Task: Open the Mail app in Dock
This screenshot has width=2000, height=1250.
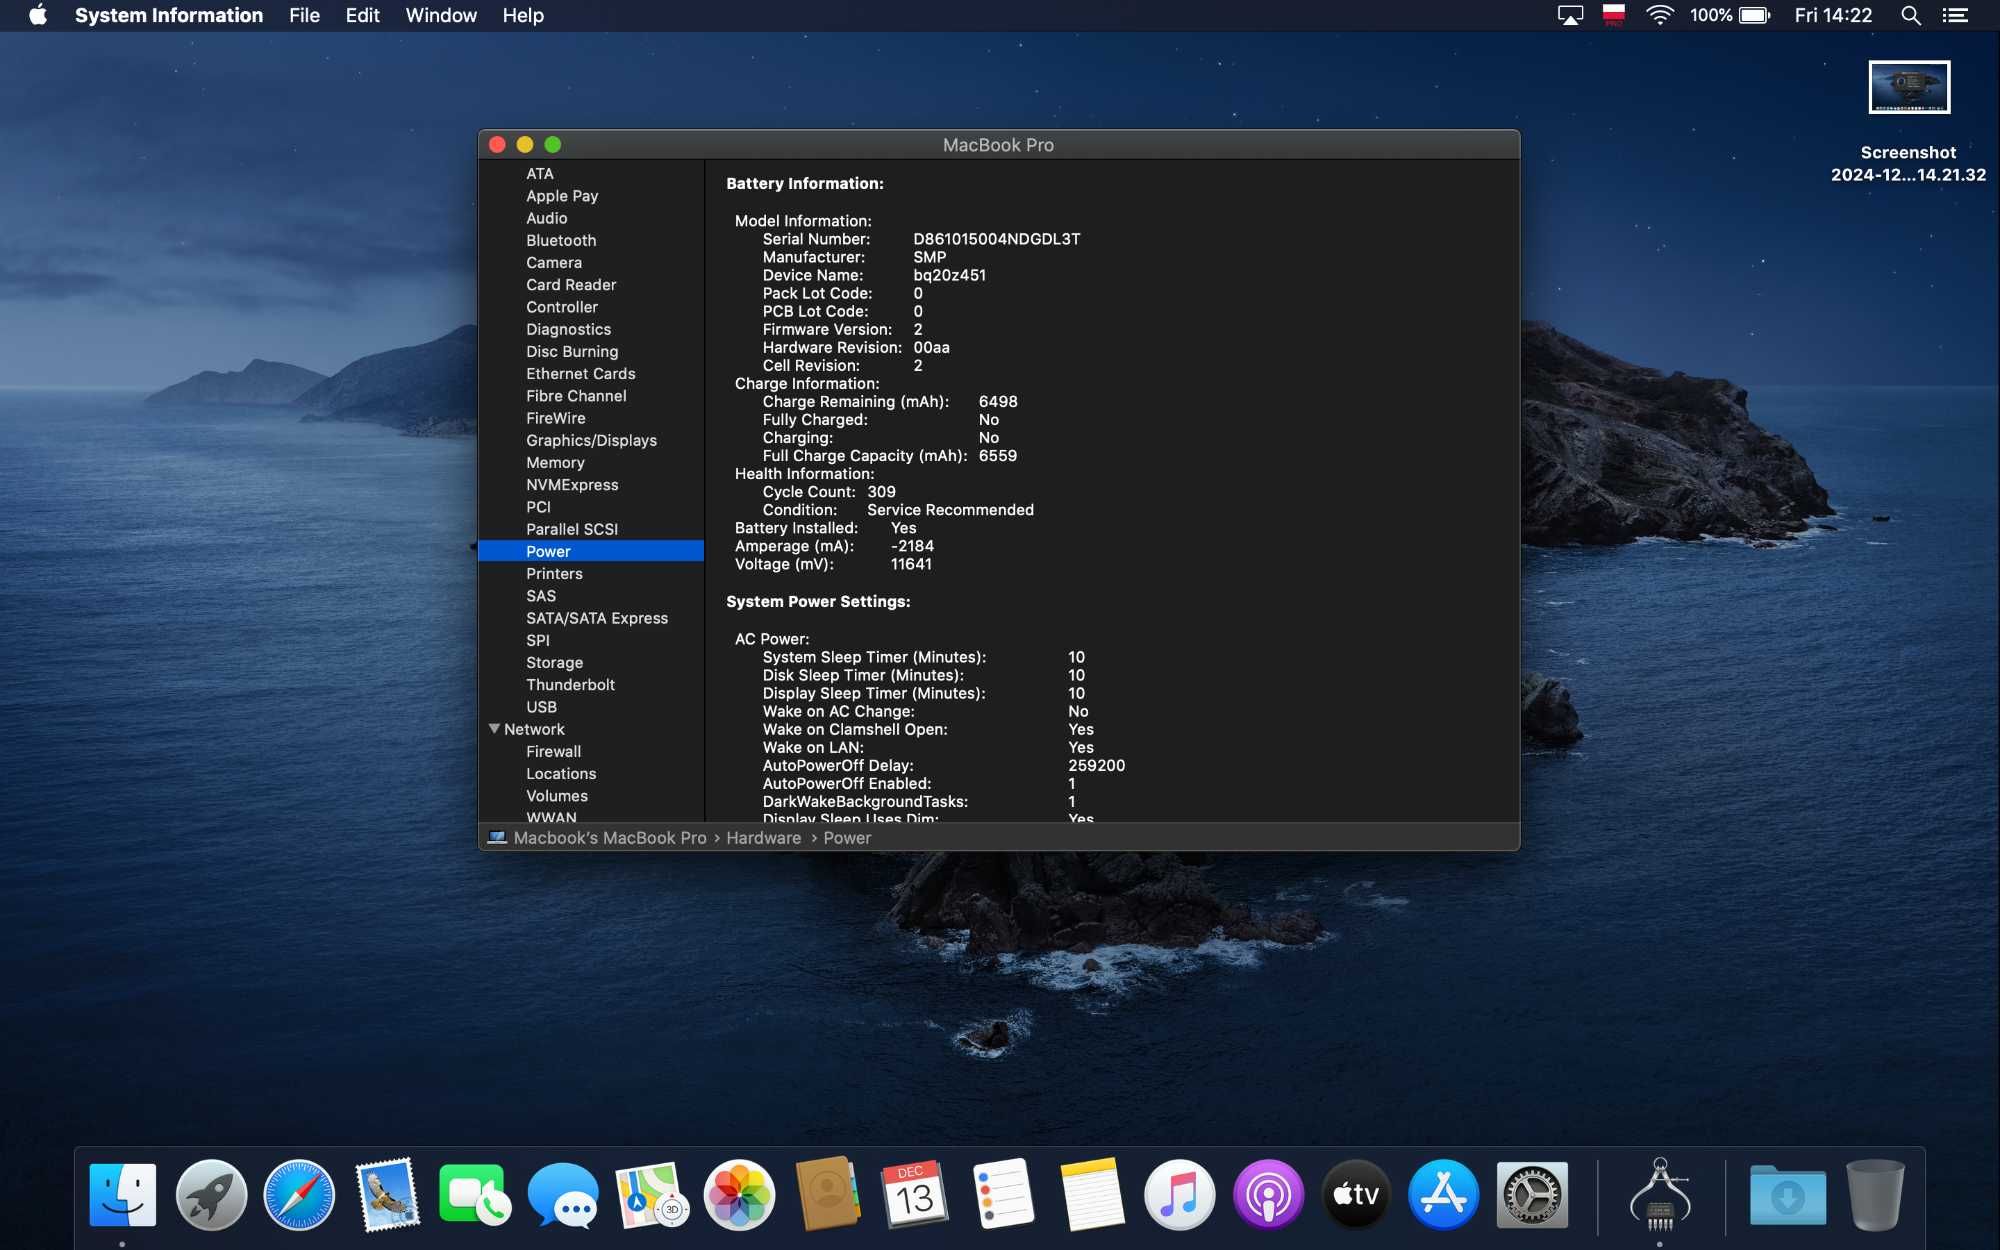Action: coord(387,1195)
